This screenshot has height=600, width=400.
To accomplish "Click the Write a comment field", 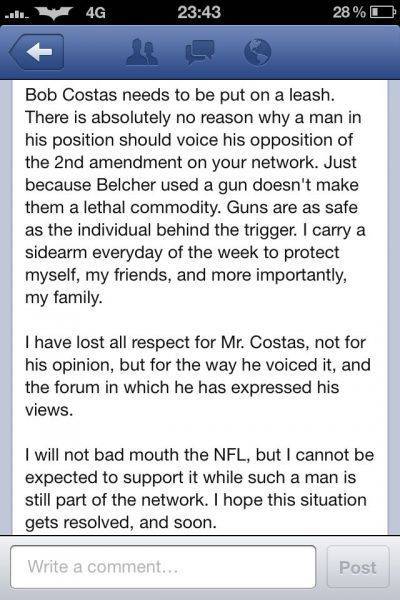I will tap(163, 567).
